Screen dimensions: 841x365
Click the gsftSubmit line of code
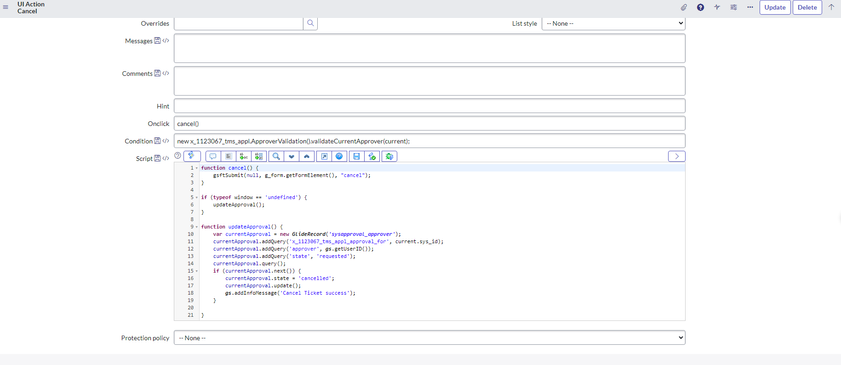[292, 175]
